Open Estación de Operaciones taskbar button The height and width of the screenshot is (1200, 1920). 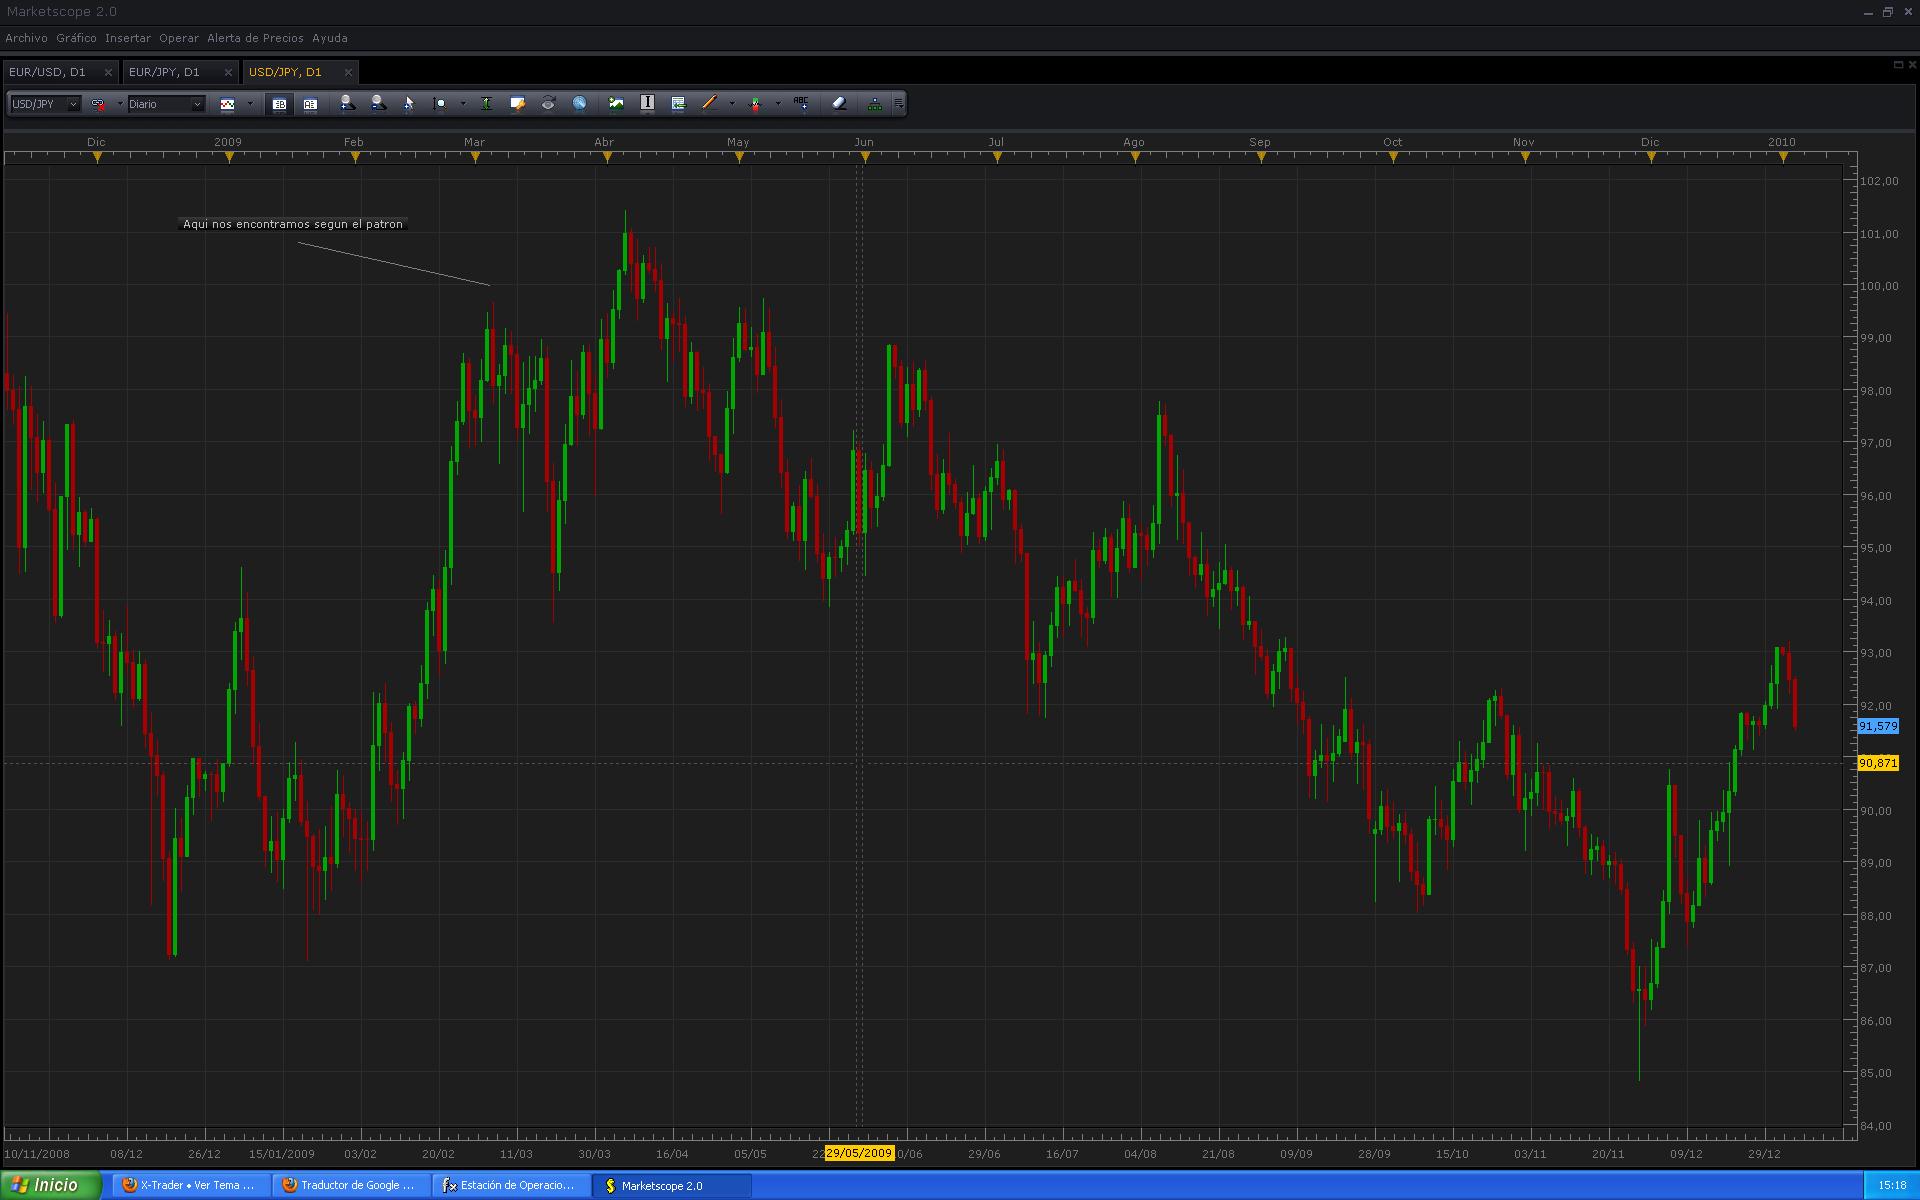pos(510,1185)
